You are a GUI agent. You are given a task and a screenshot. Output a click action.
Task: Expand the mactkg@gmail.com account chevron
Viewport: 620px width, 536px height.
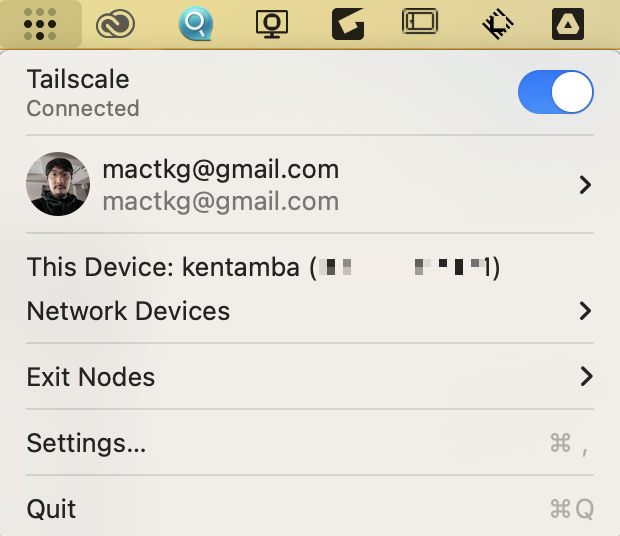[586, 185]
